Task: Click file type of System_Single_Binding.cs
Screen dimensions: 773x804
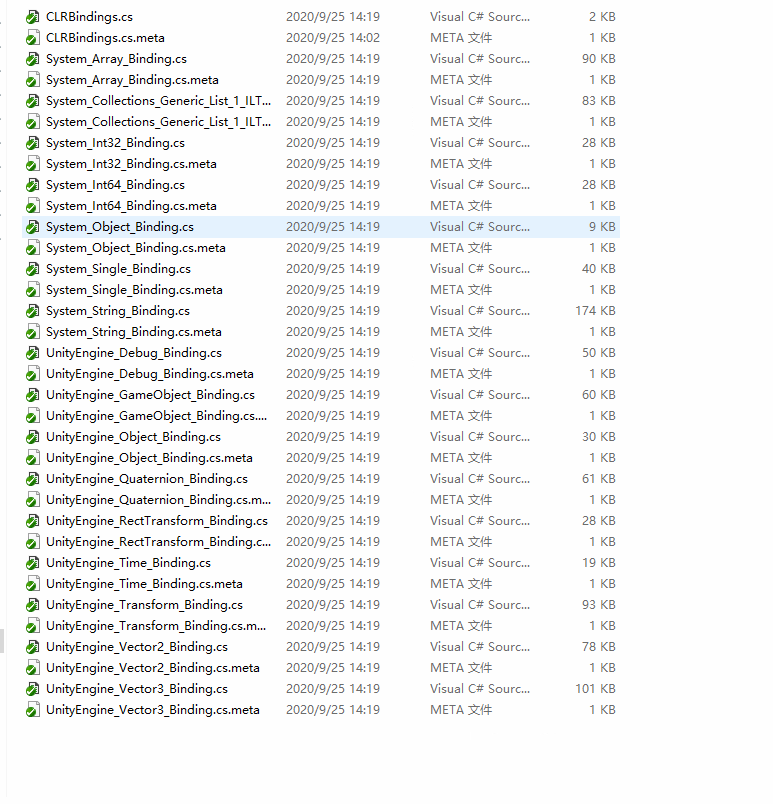Action: 480,269
